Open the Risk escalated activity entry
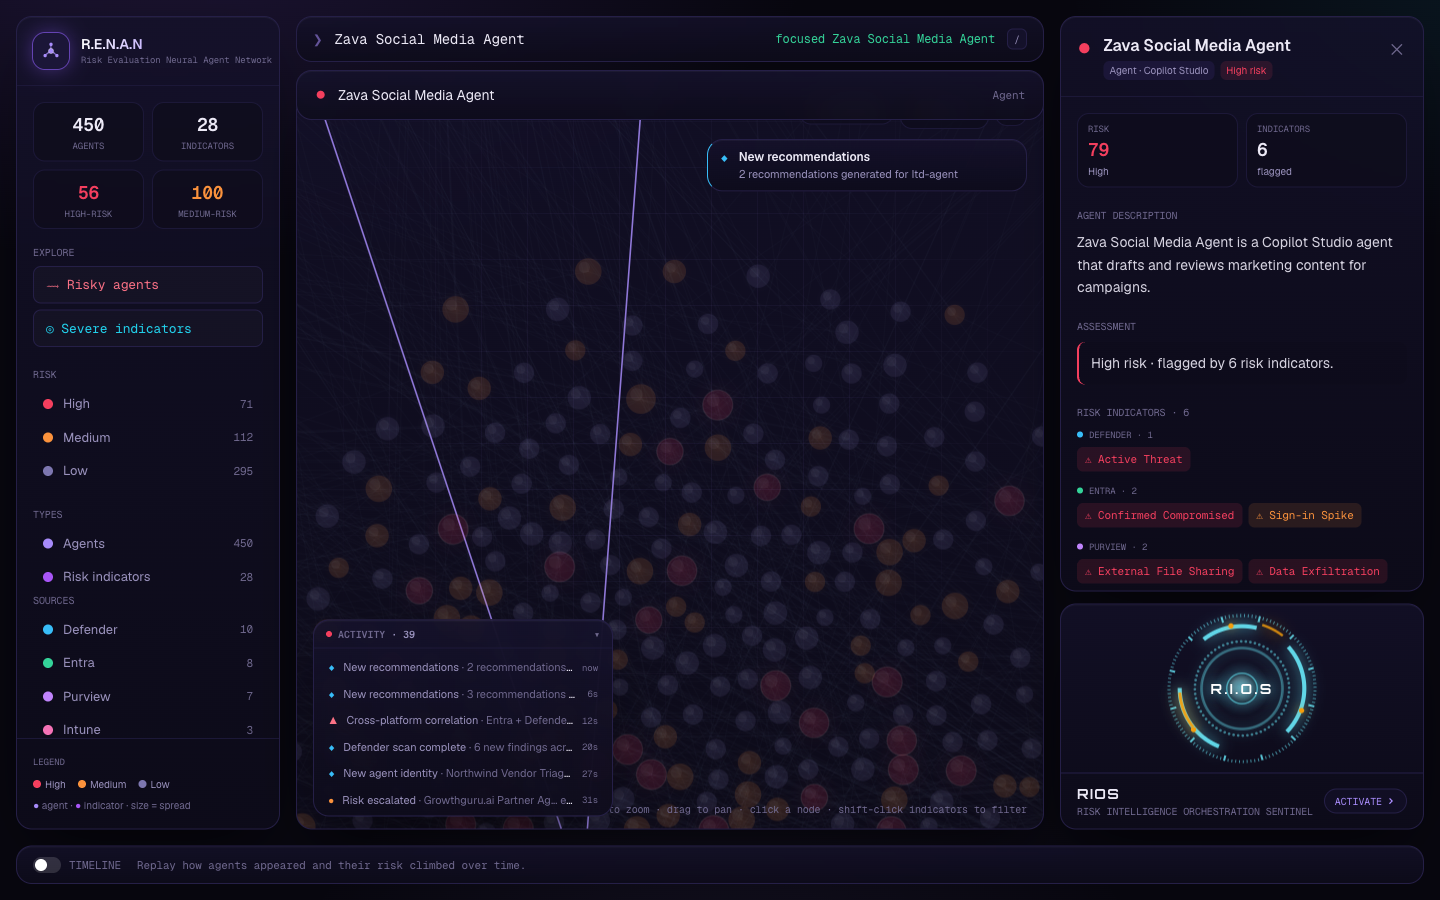Image resolution: width=1440 pixels, height=900 pixels. click(x=463, y=801)
